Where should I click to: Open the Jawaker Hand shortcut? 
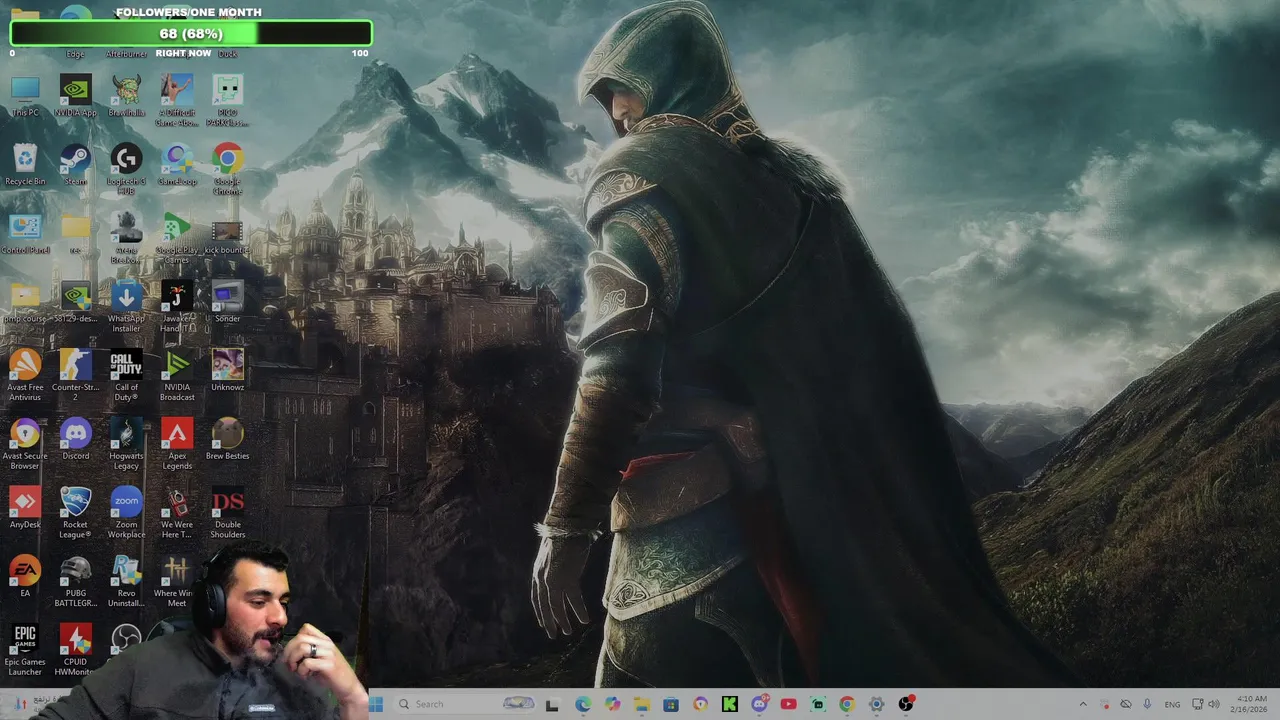(177, 307)
